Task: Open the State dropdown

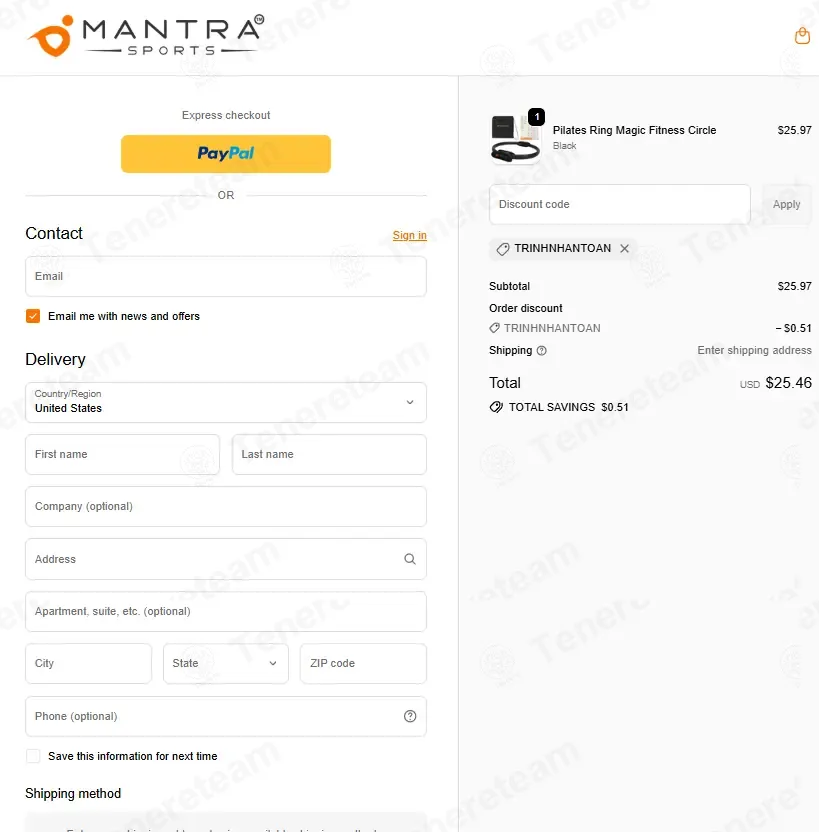Action: pyautogui.click(x=226, y=663)
